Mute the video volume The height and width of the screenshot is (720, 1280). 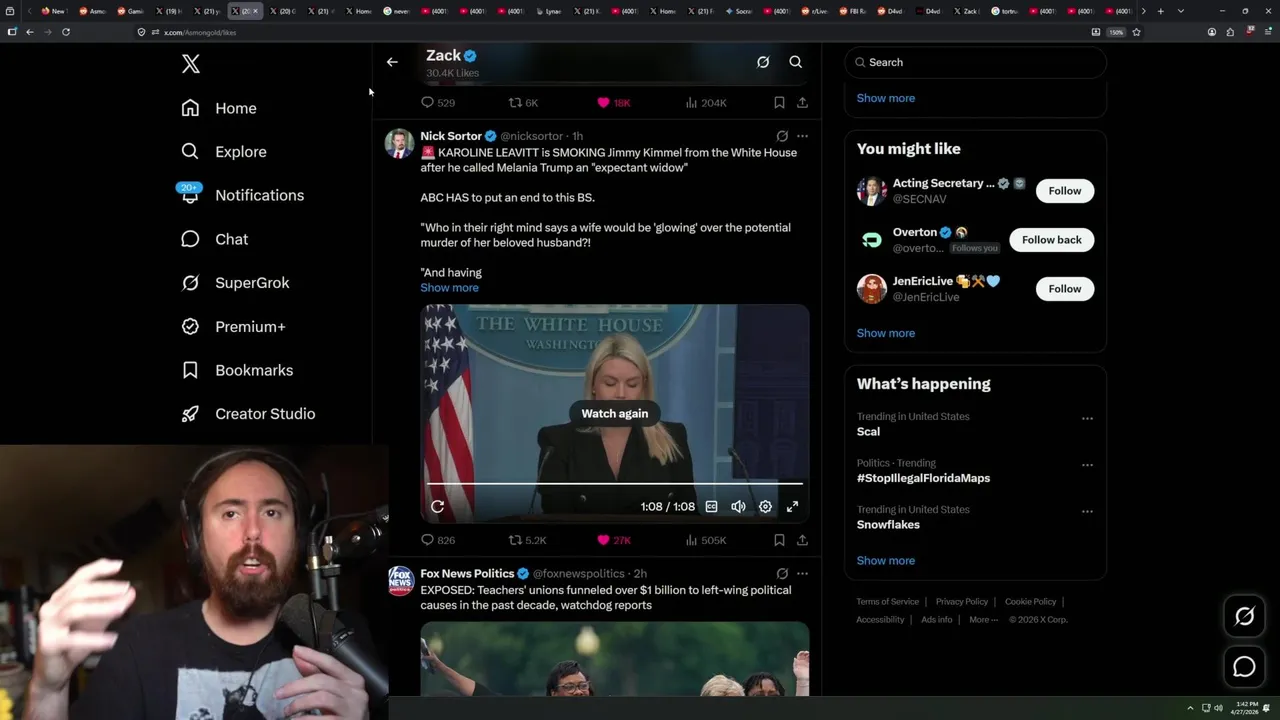tap(738, 507)
